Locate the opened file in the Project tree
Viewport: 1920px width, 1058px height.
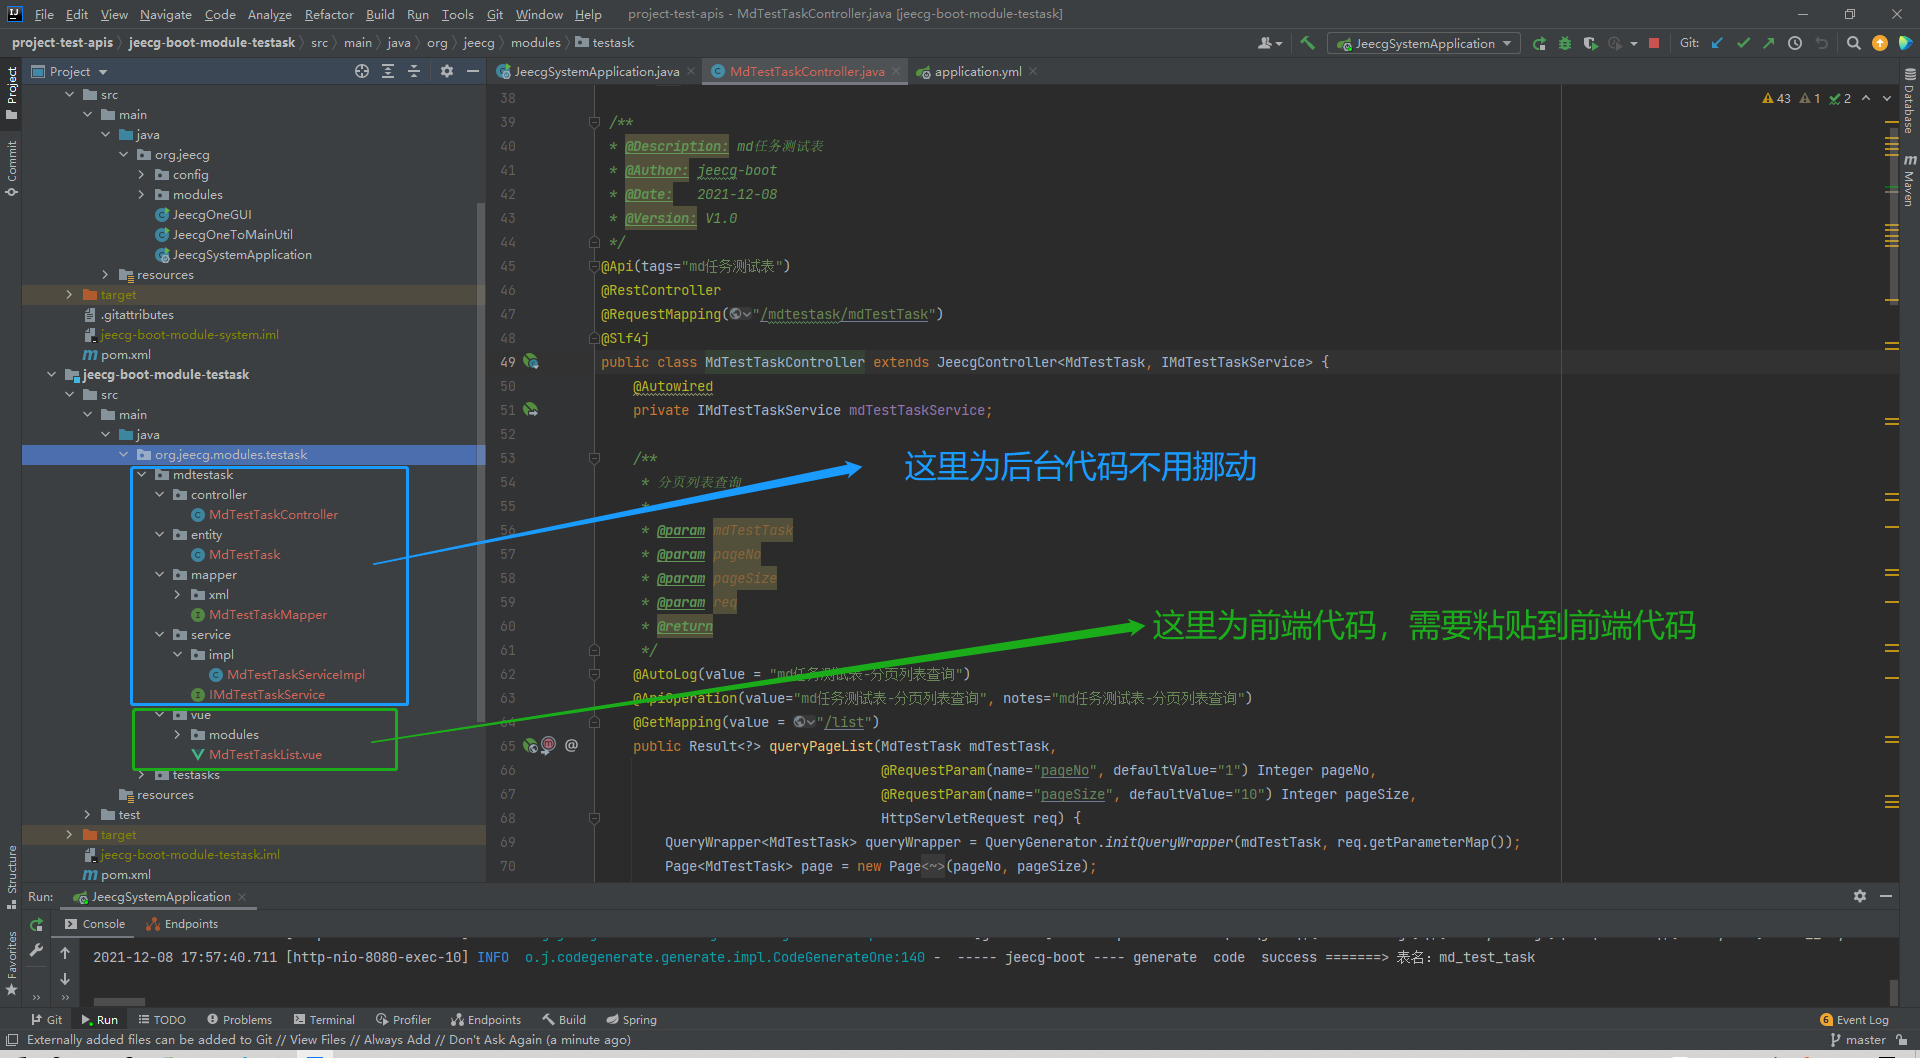(362, 71)
